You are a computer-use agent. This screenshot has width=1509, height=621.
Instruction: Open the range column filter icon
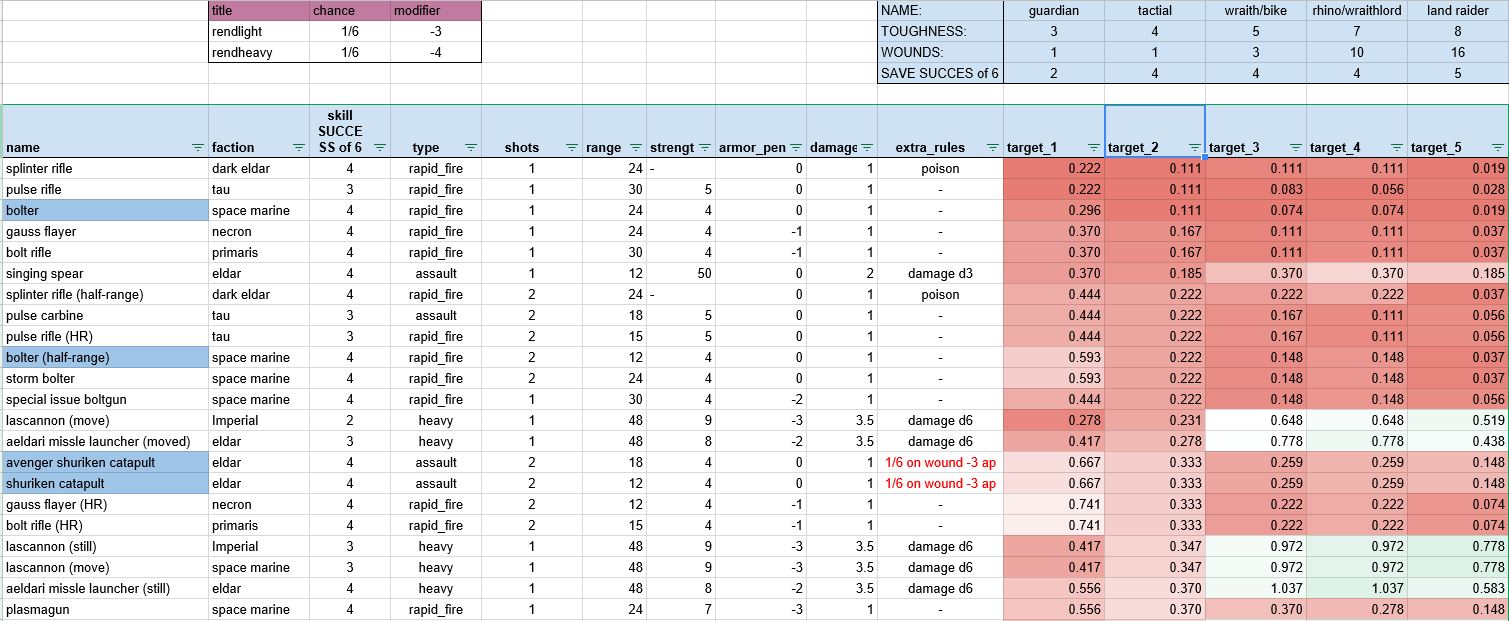[636, 148]
